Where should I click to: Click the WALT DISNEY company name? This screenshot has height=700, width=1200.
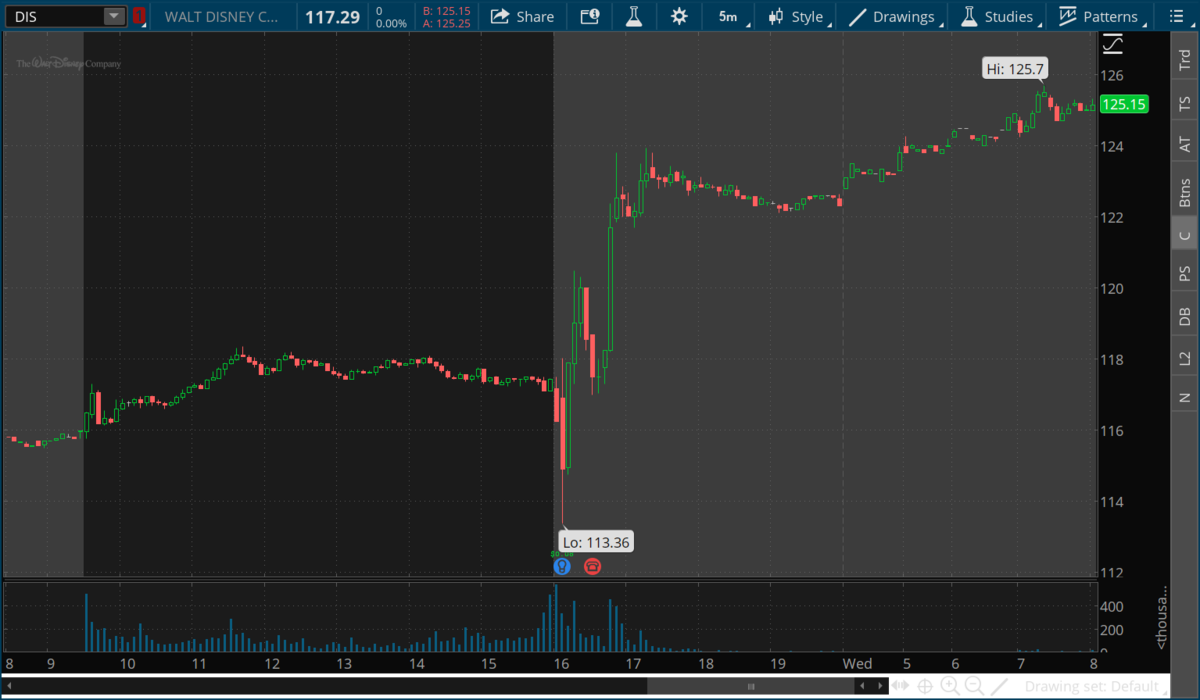222,16
